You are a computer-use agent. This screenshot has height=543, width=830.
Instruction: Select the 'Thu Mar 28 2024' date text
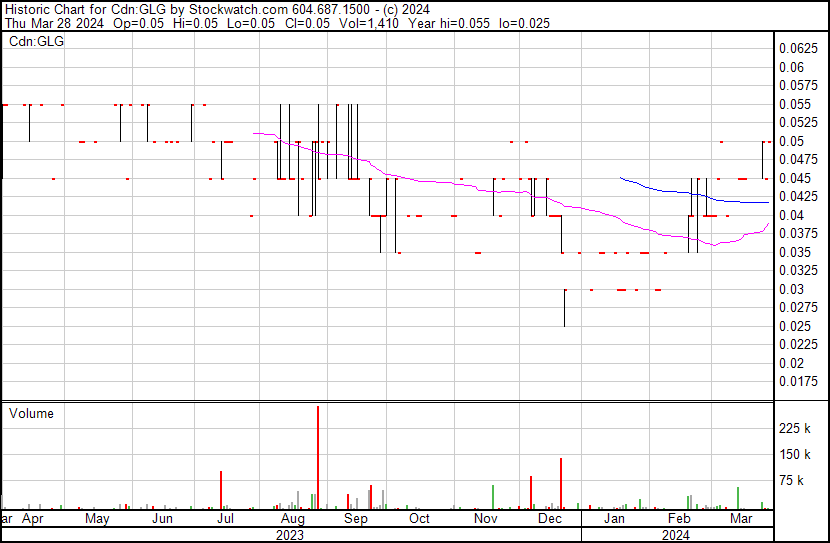[x=55, y=23]
